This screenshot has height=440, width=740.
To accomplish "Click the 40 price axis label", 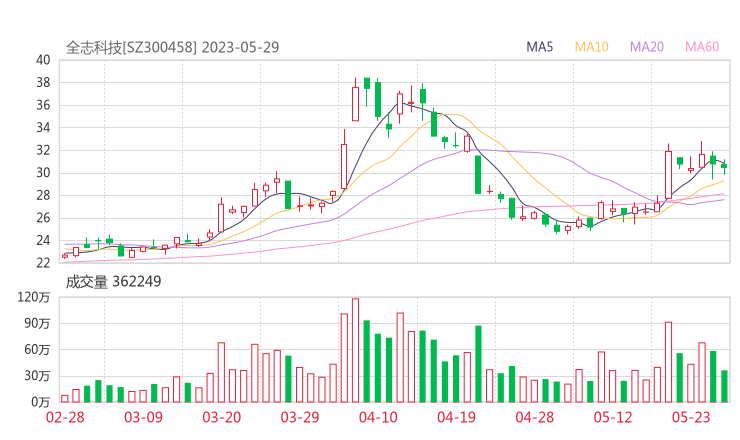I will [42, 60].
